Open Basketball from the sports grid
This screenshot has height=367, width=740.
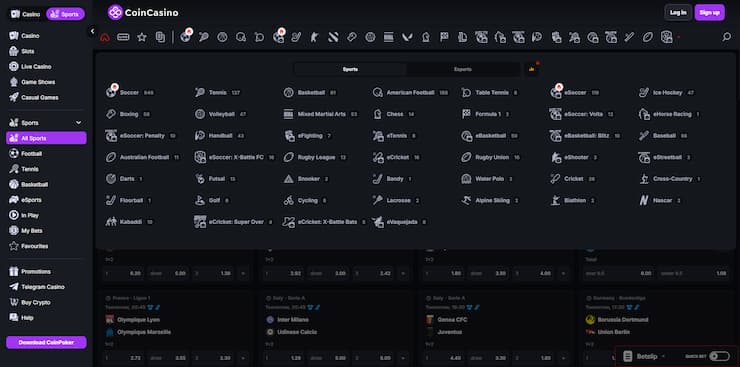(310, 92)
